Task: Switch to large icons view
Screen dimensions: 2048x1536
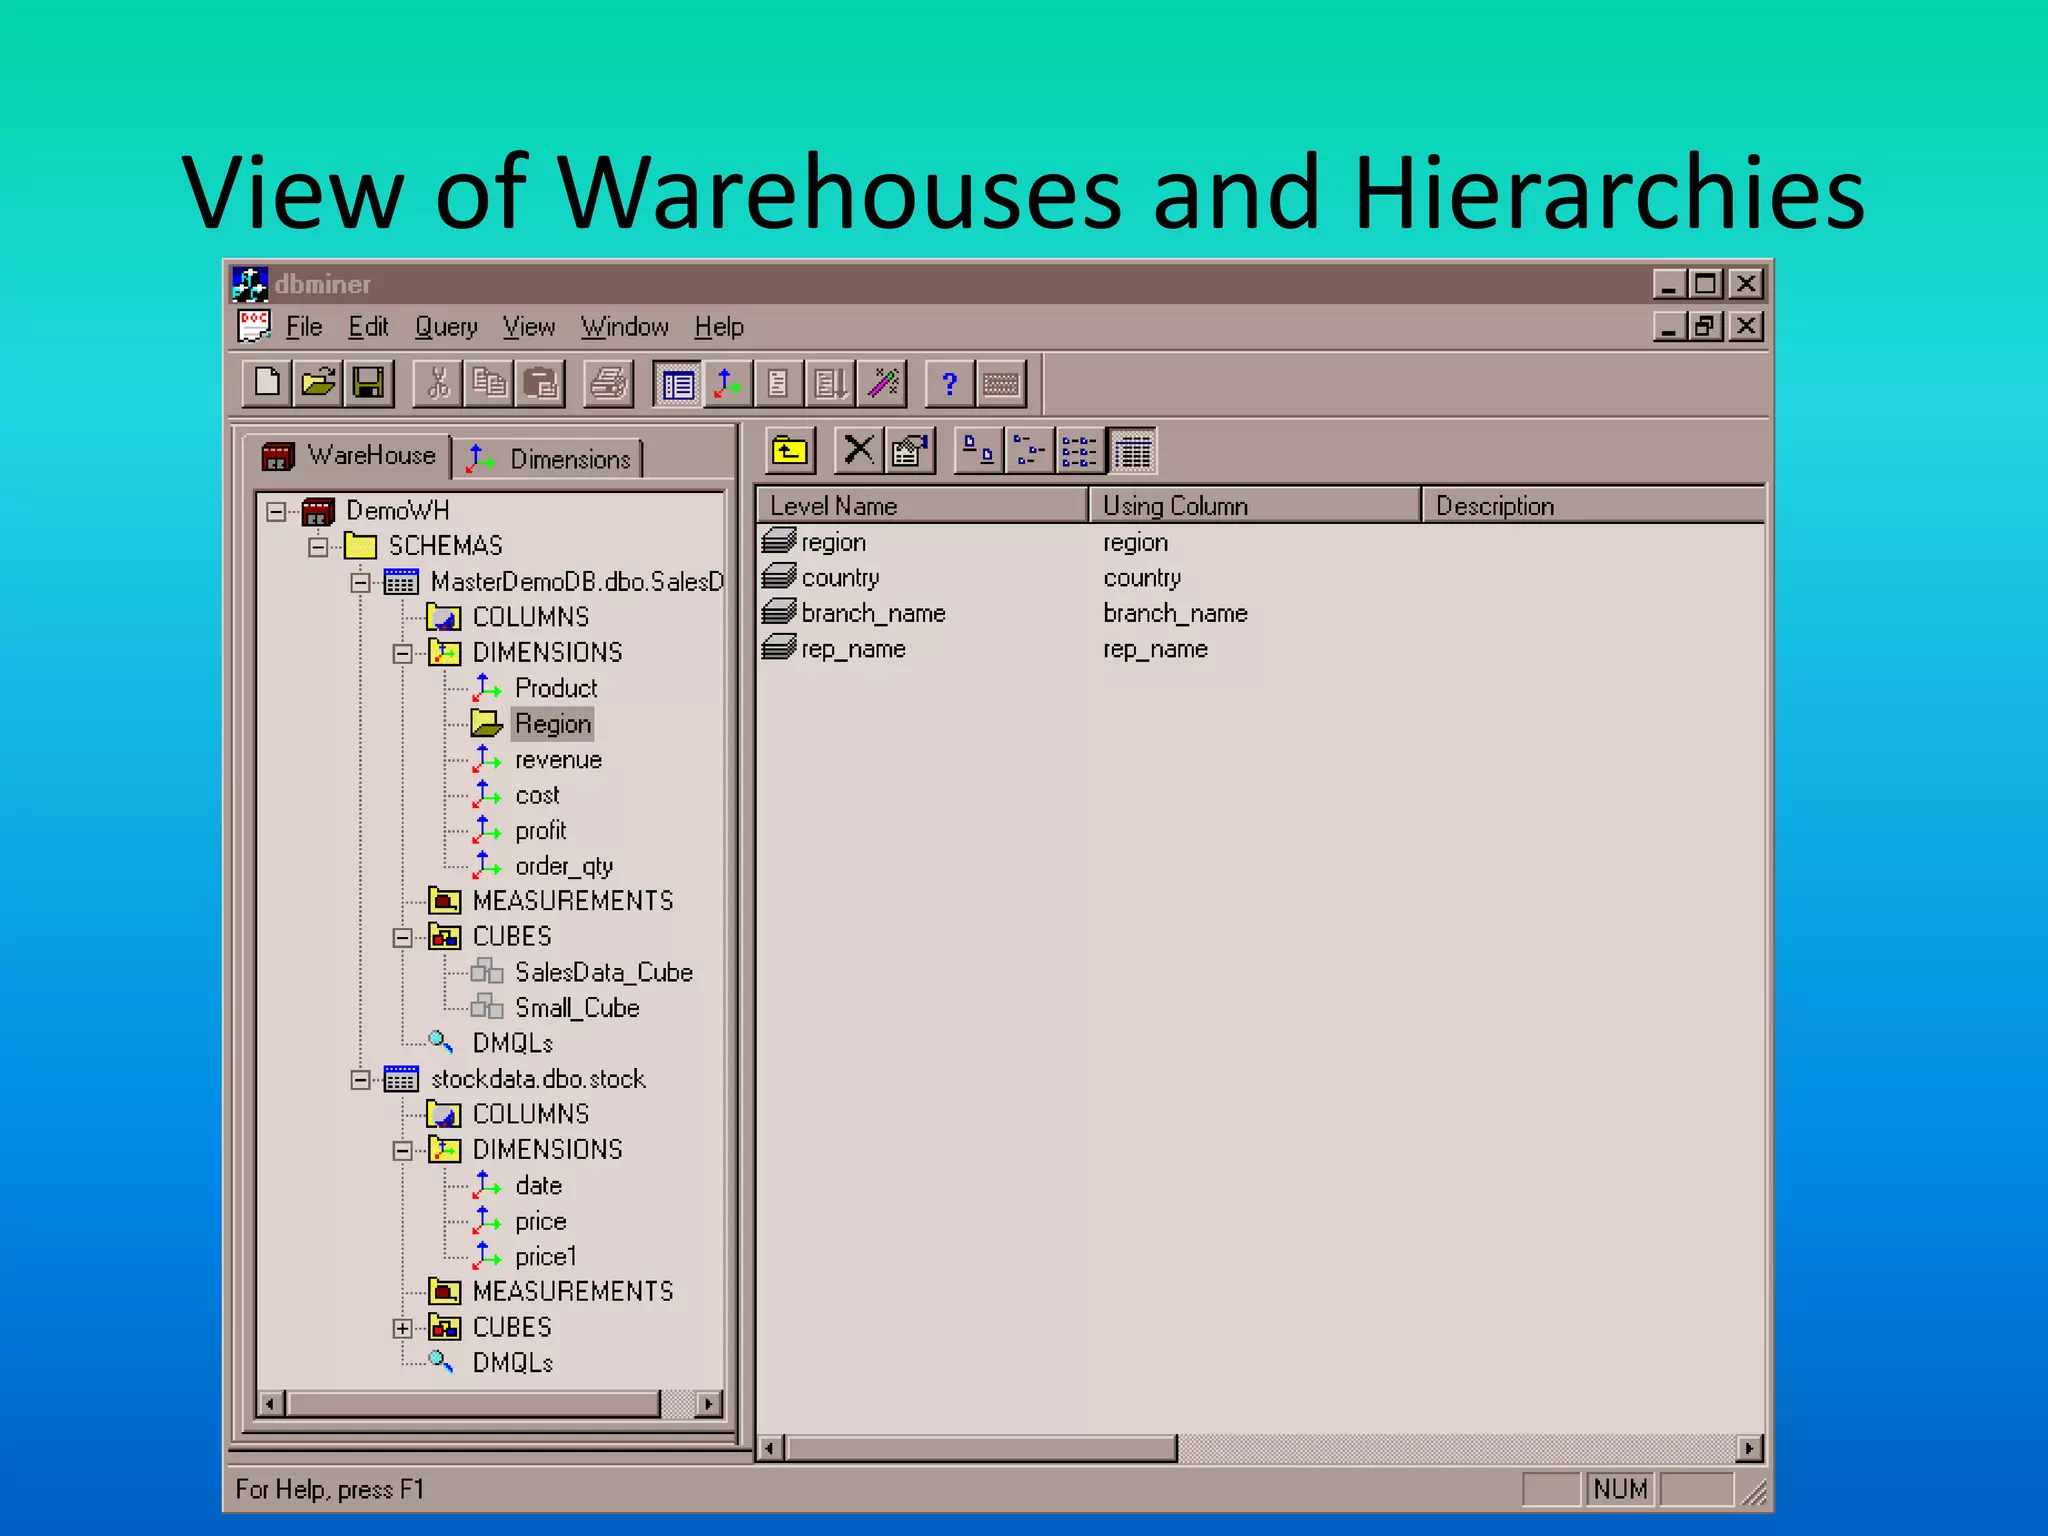Action: click(979, 451)
